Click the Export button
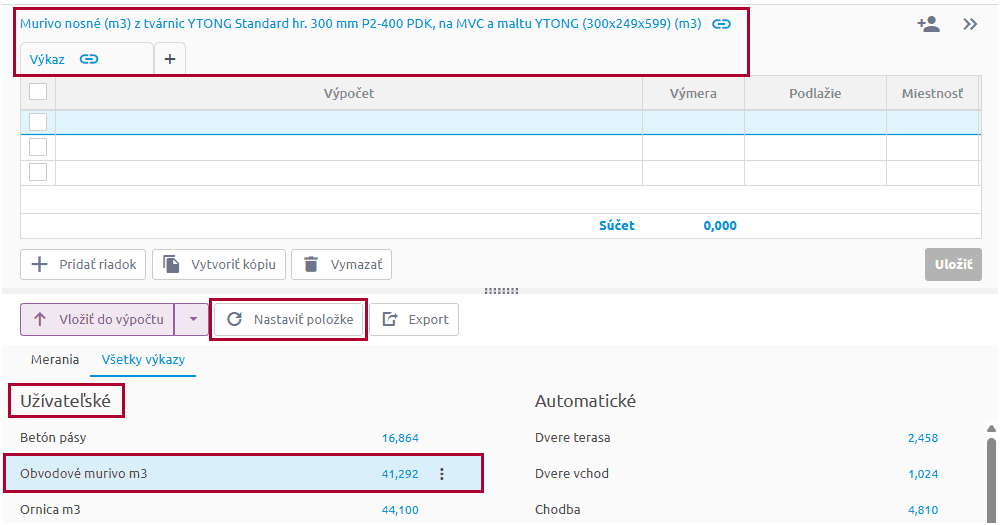 [x=415, y=320]
